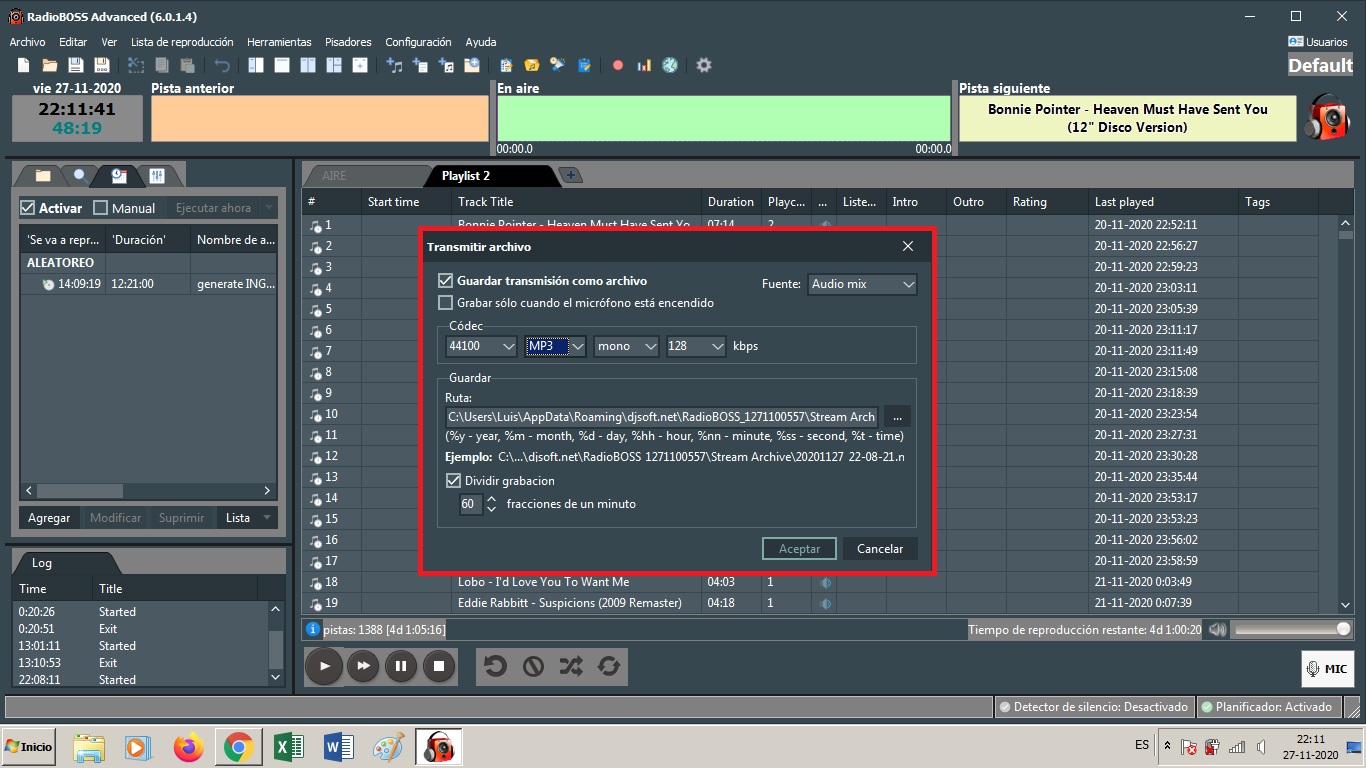
Task: Click the Usuarios link
Action: pos(1318,42)
